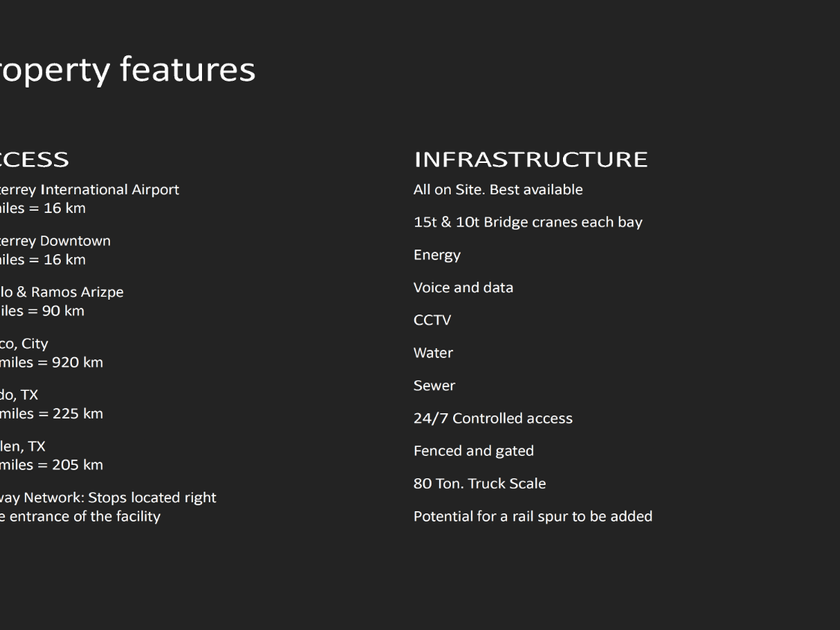Select the '= 920 km' distance line
Image resolution: width=840 pixels, height=630 pixels.
pos(52,363)
